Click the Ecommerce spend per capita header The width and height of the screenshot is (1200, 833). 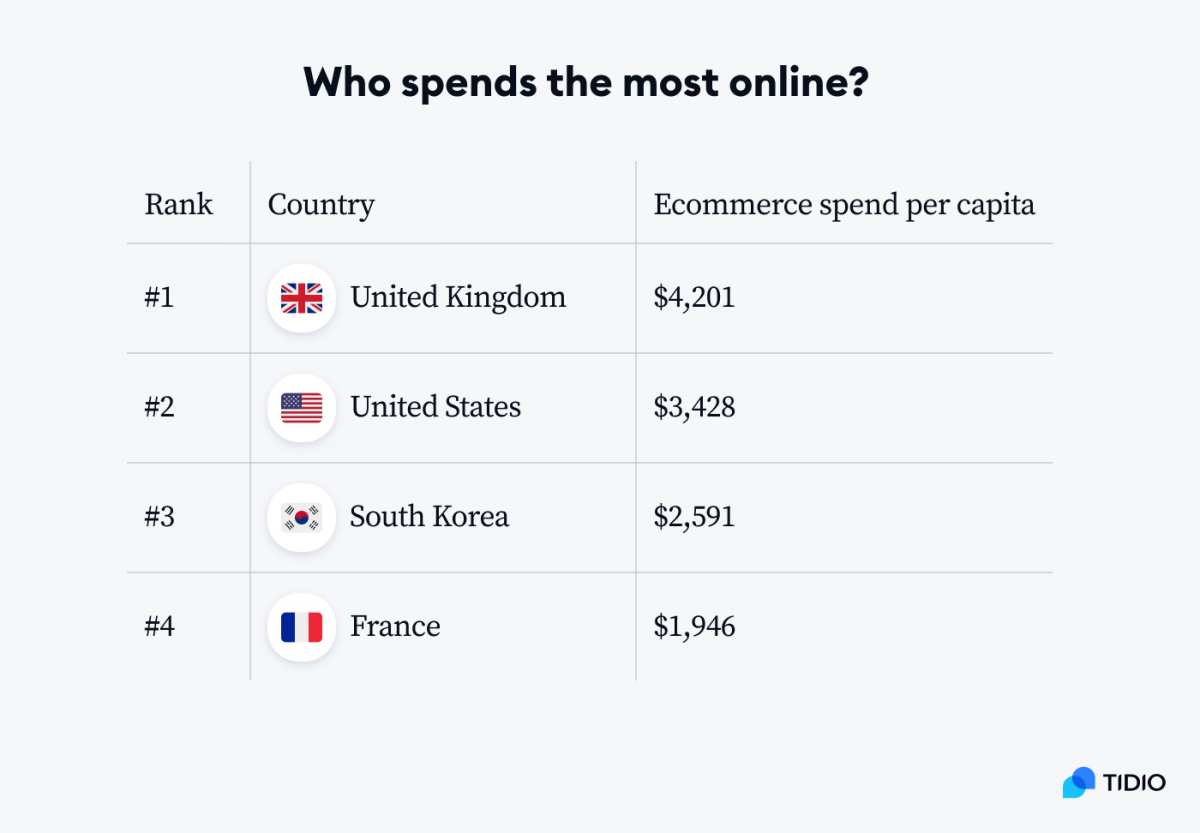click(x=844, y=205)
